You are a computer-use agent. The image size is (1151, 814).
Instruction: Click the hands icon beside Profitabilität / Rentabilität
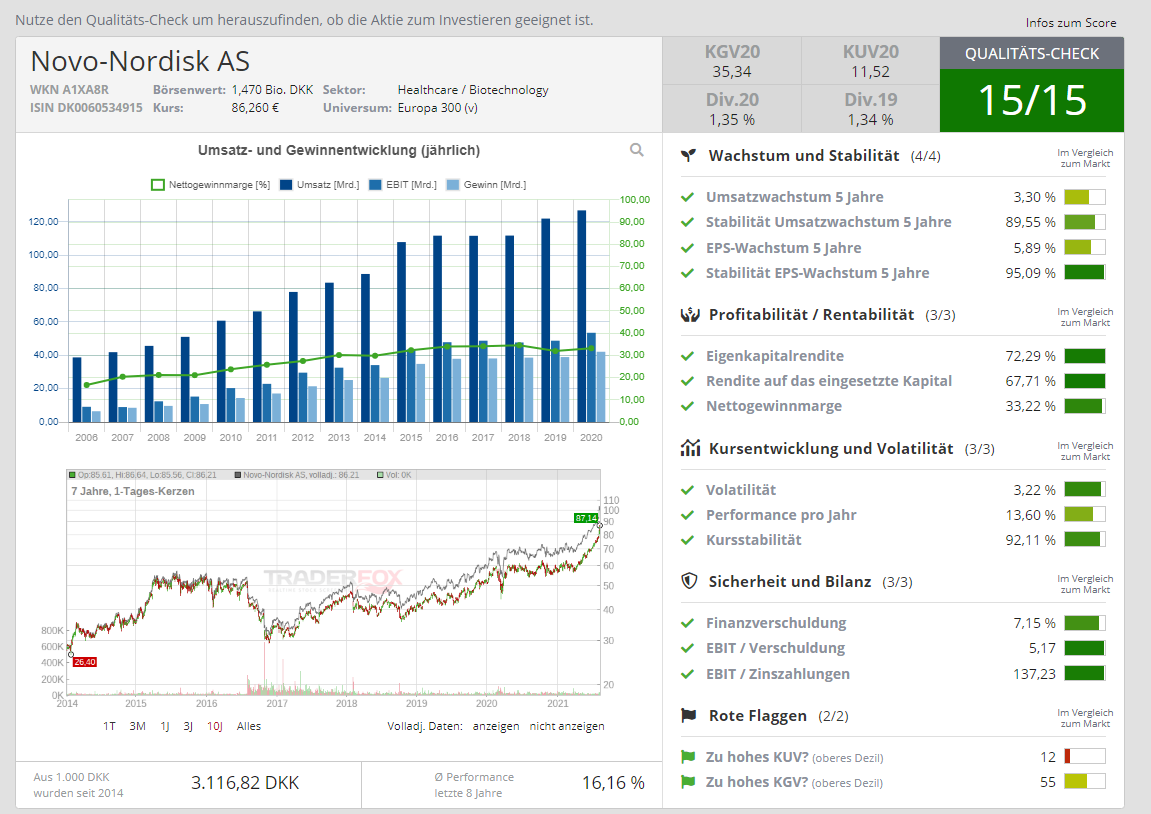coord(688,315)
